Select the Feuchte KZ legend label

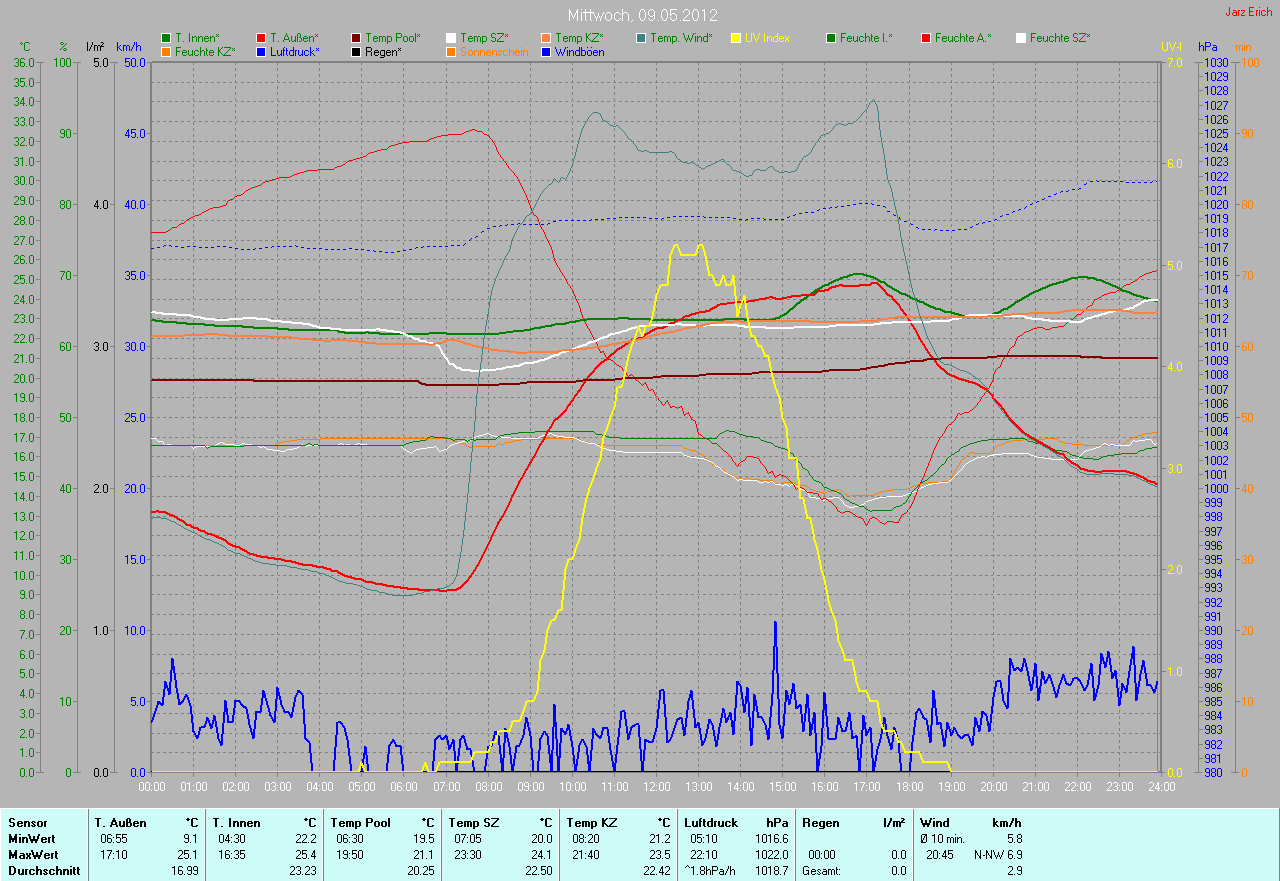click(204, 51)
